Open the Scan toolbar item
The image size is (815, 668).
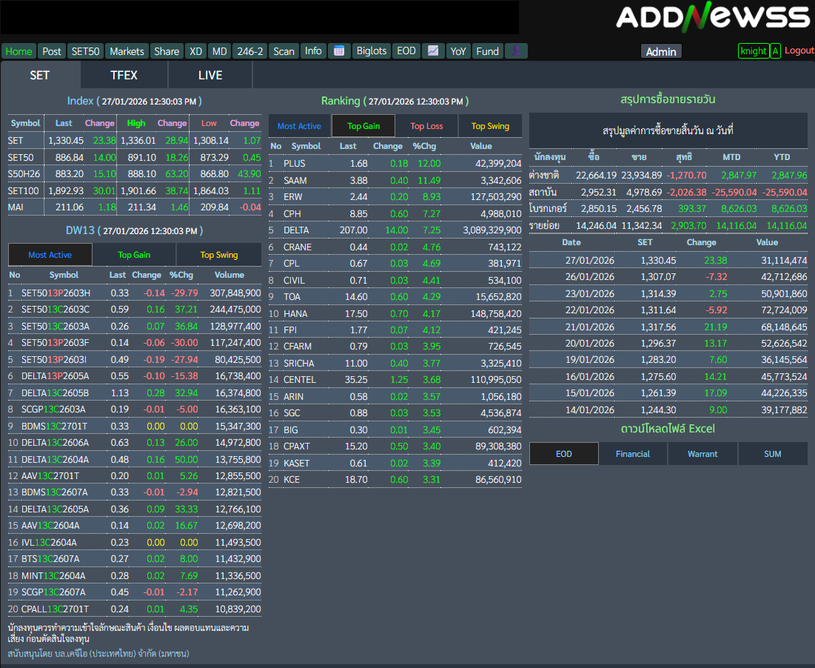coord(284,51)
